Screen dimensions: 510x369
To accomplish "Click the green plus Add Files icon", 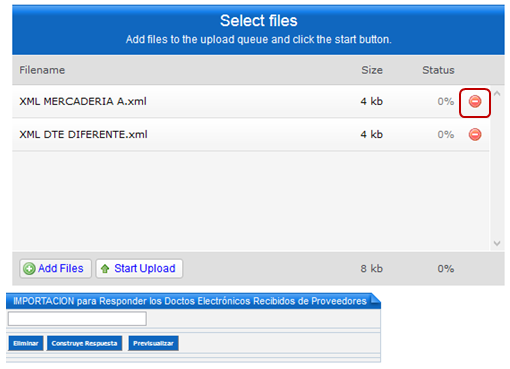I will (x=29, y=269).
